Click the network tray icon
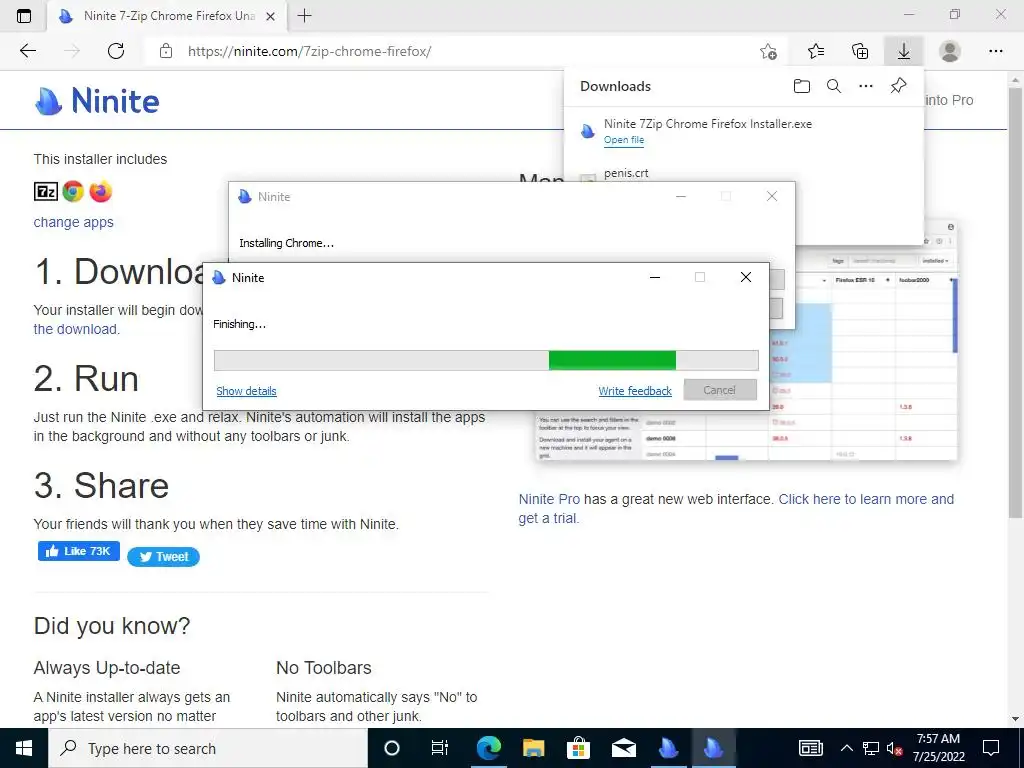Viewport: 1024px width, 768px height. click(x=871, y=748)
